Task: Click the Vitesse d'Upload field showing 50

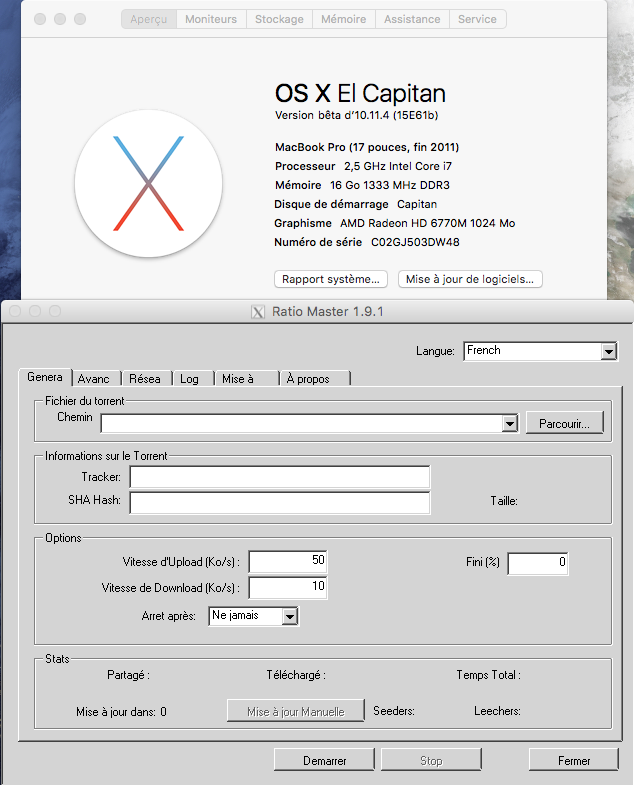Action: (x=288, y=561)
